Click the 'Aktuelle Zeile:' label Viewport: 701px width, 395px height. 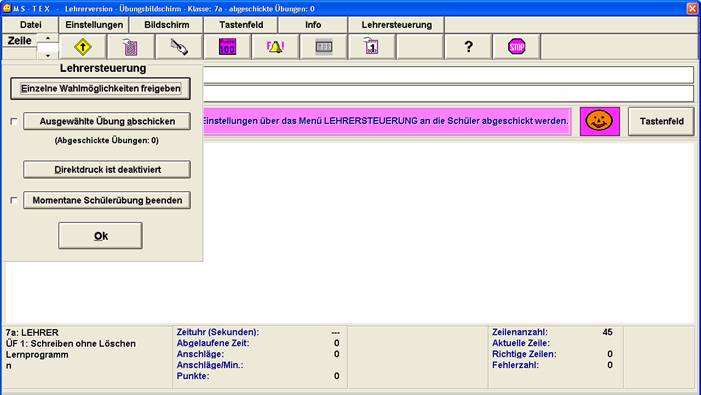[521, 343]
